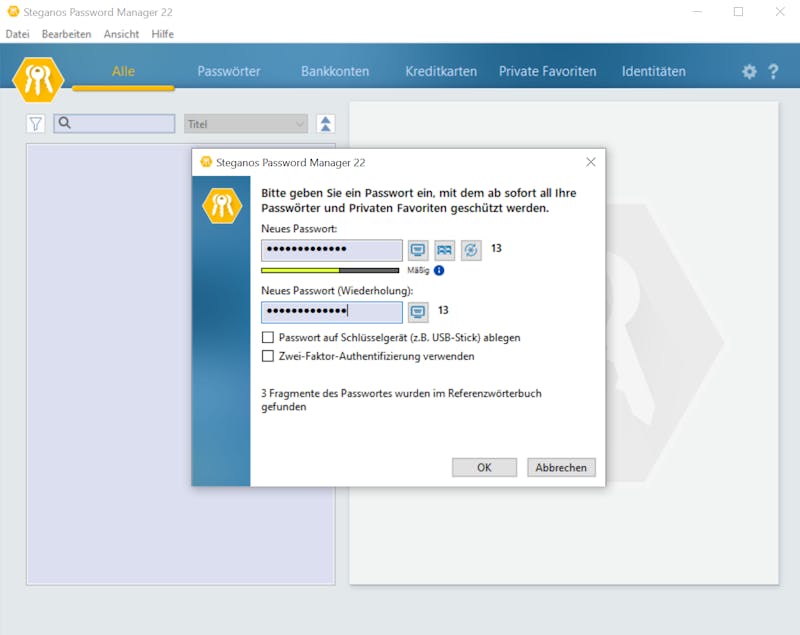Viewport: 800px width, 635px height.
Task: Switch to the Identitäten tab
Action: 654,71
